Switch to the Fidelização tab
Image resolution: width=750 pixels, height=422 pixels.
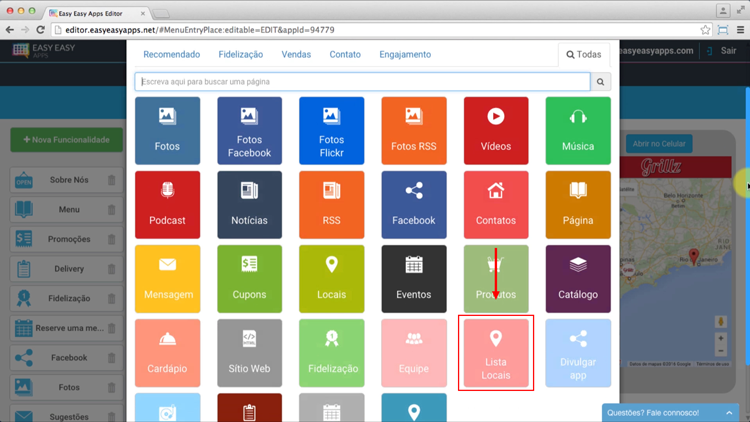(240, 55)
